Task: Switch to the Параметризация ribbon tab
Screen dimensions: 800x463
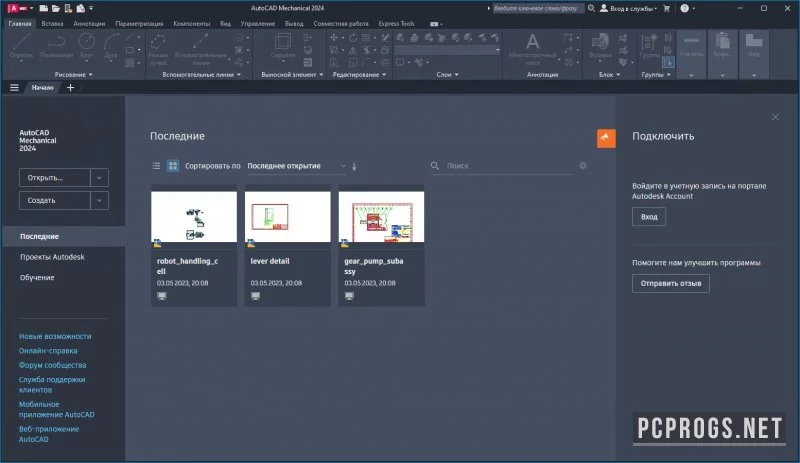Action: (139, 23)
